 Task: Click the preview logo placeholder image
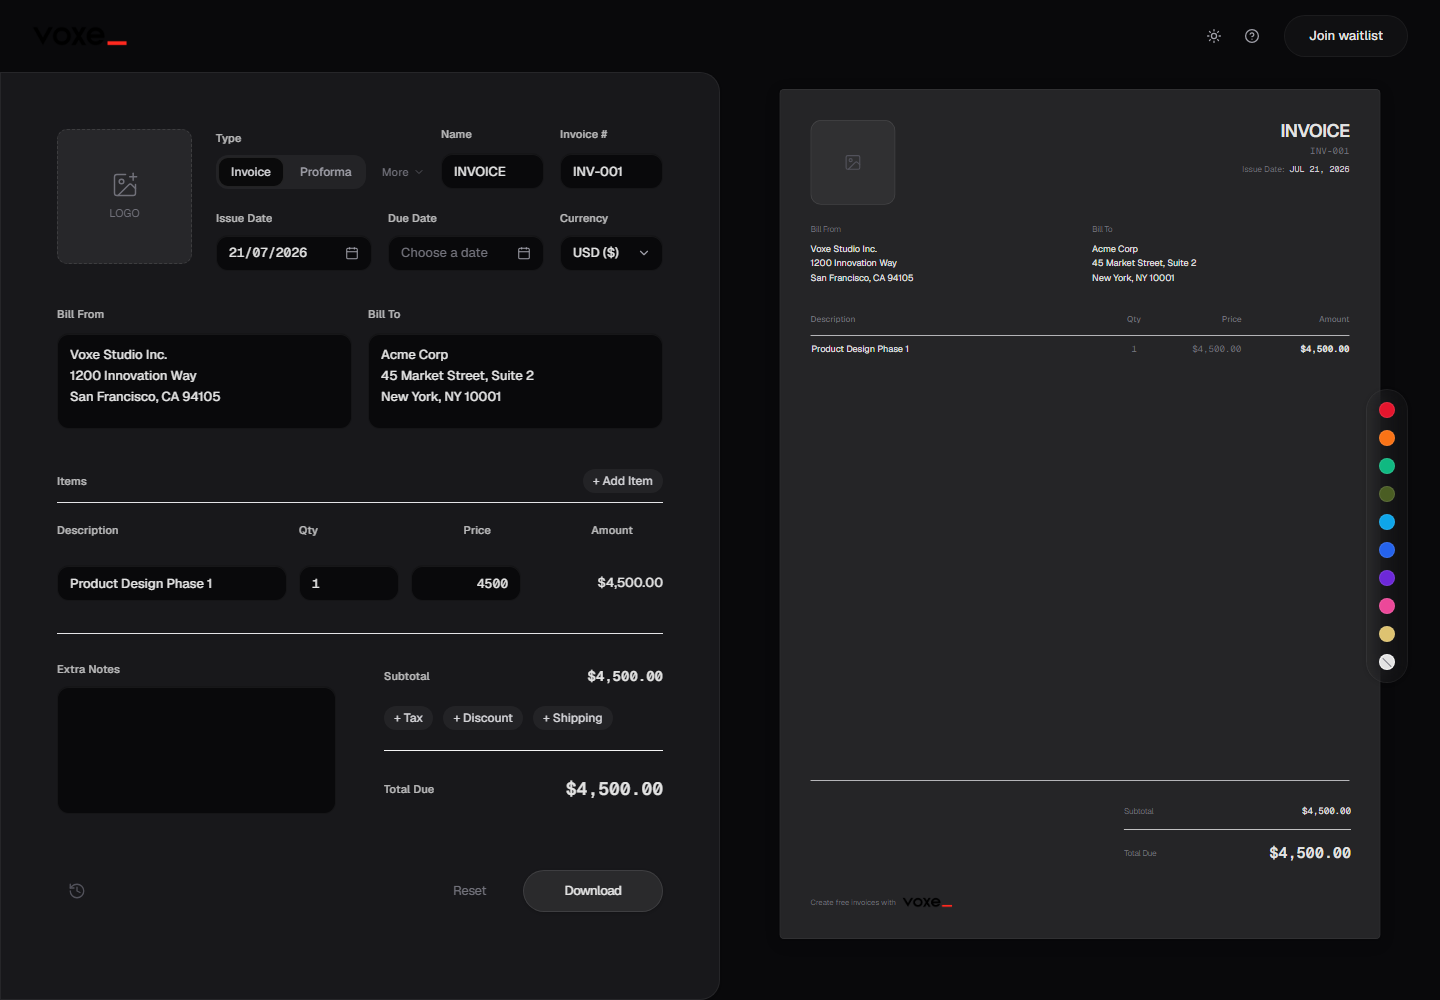[x=853, y=163]
